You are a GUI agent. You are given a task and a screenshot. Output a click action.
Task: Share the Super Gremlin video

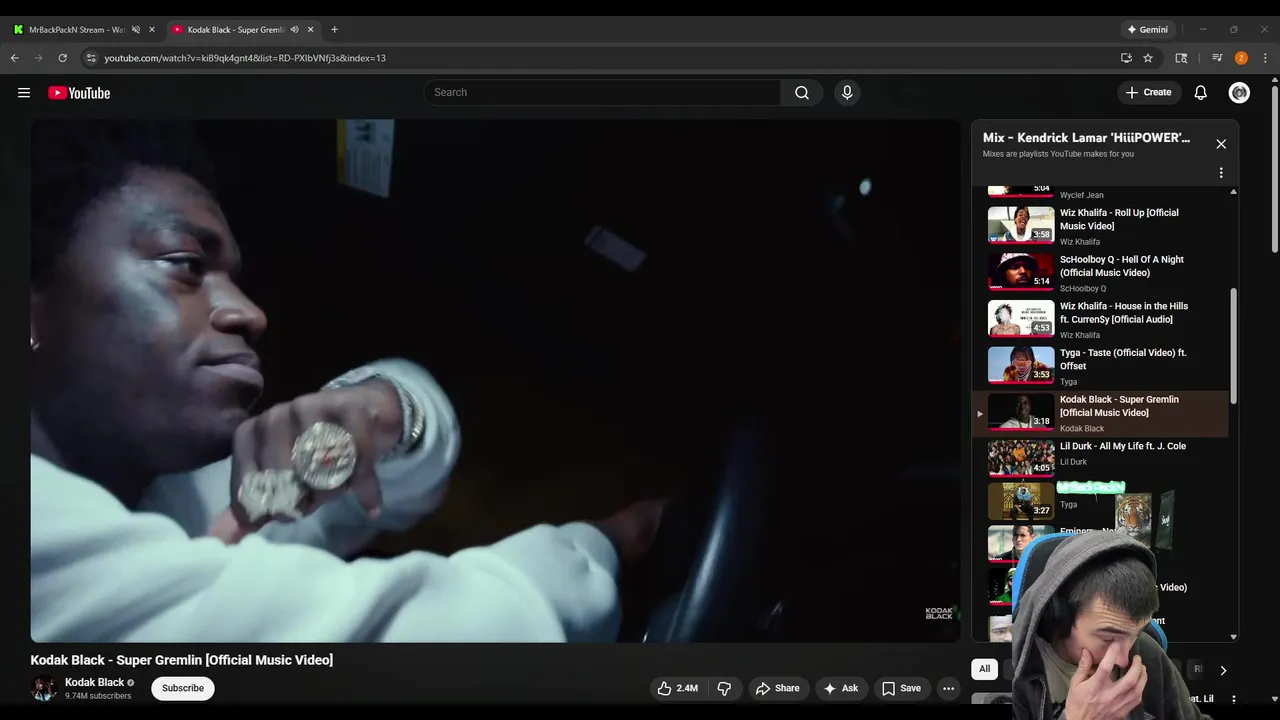(777, 688)
